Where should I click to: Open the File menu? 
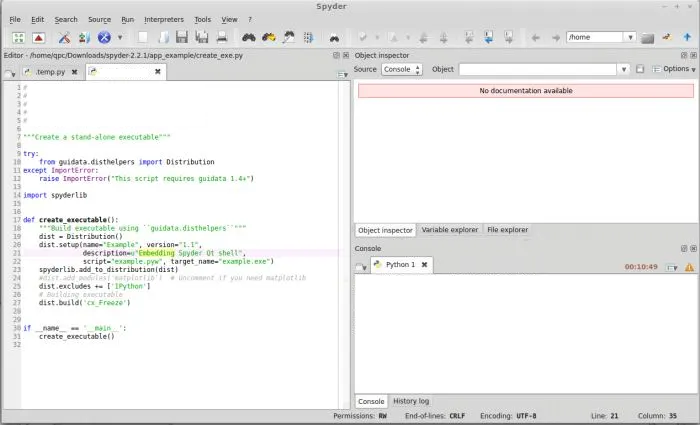click(x=15, y=20)
